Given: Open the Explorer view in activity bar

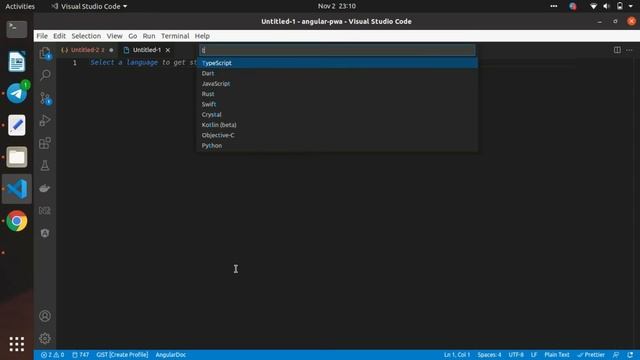Looking at the screenshot, I should click(x=45, y=53).
